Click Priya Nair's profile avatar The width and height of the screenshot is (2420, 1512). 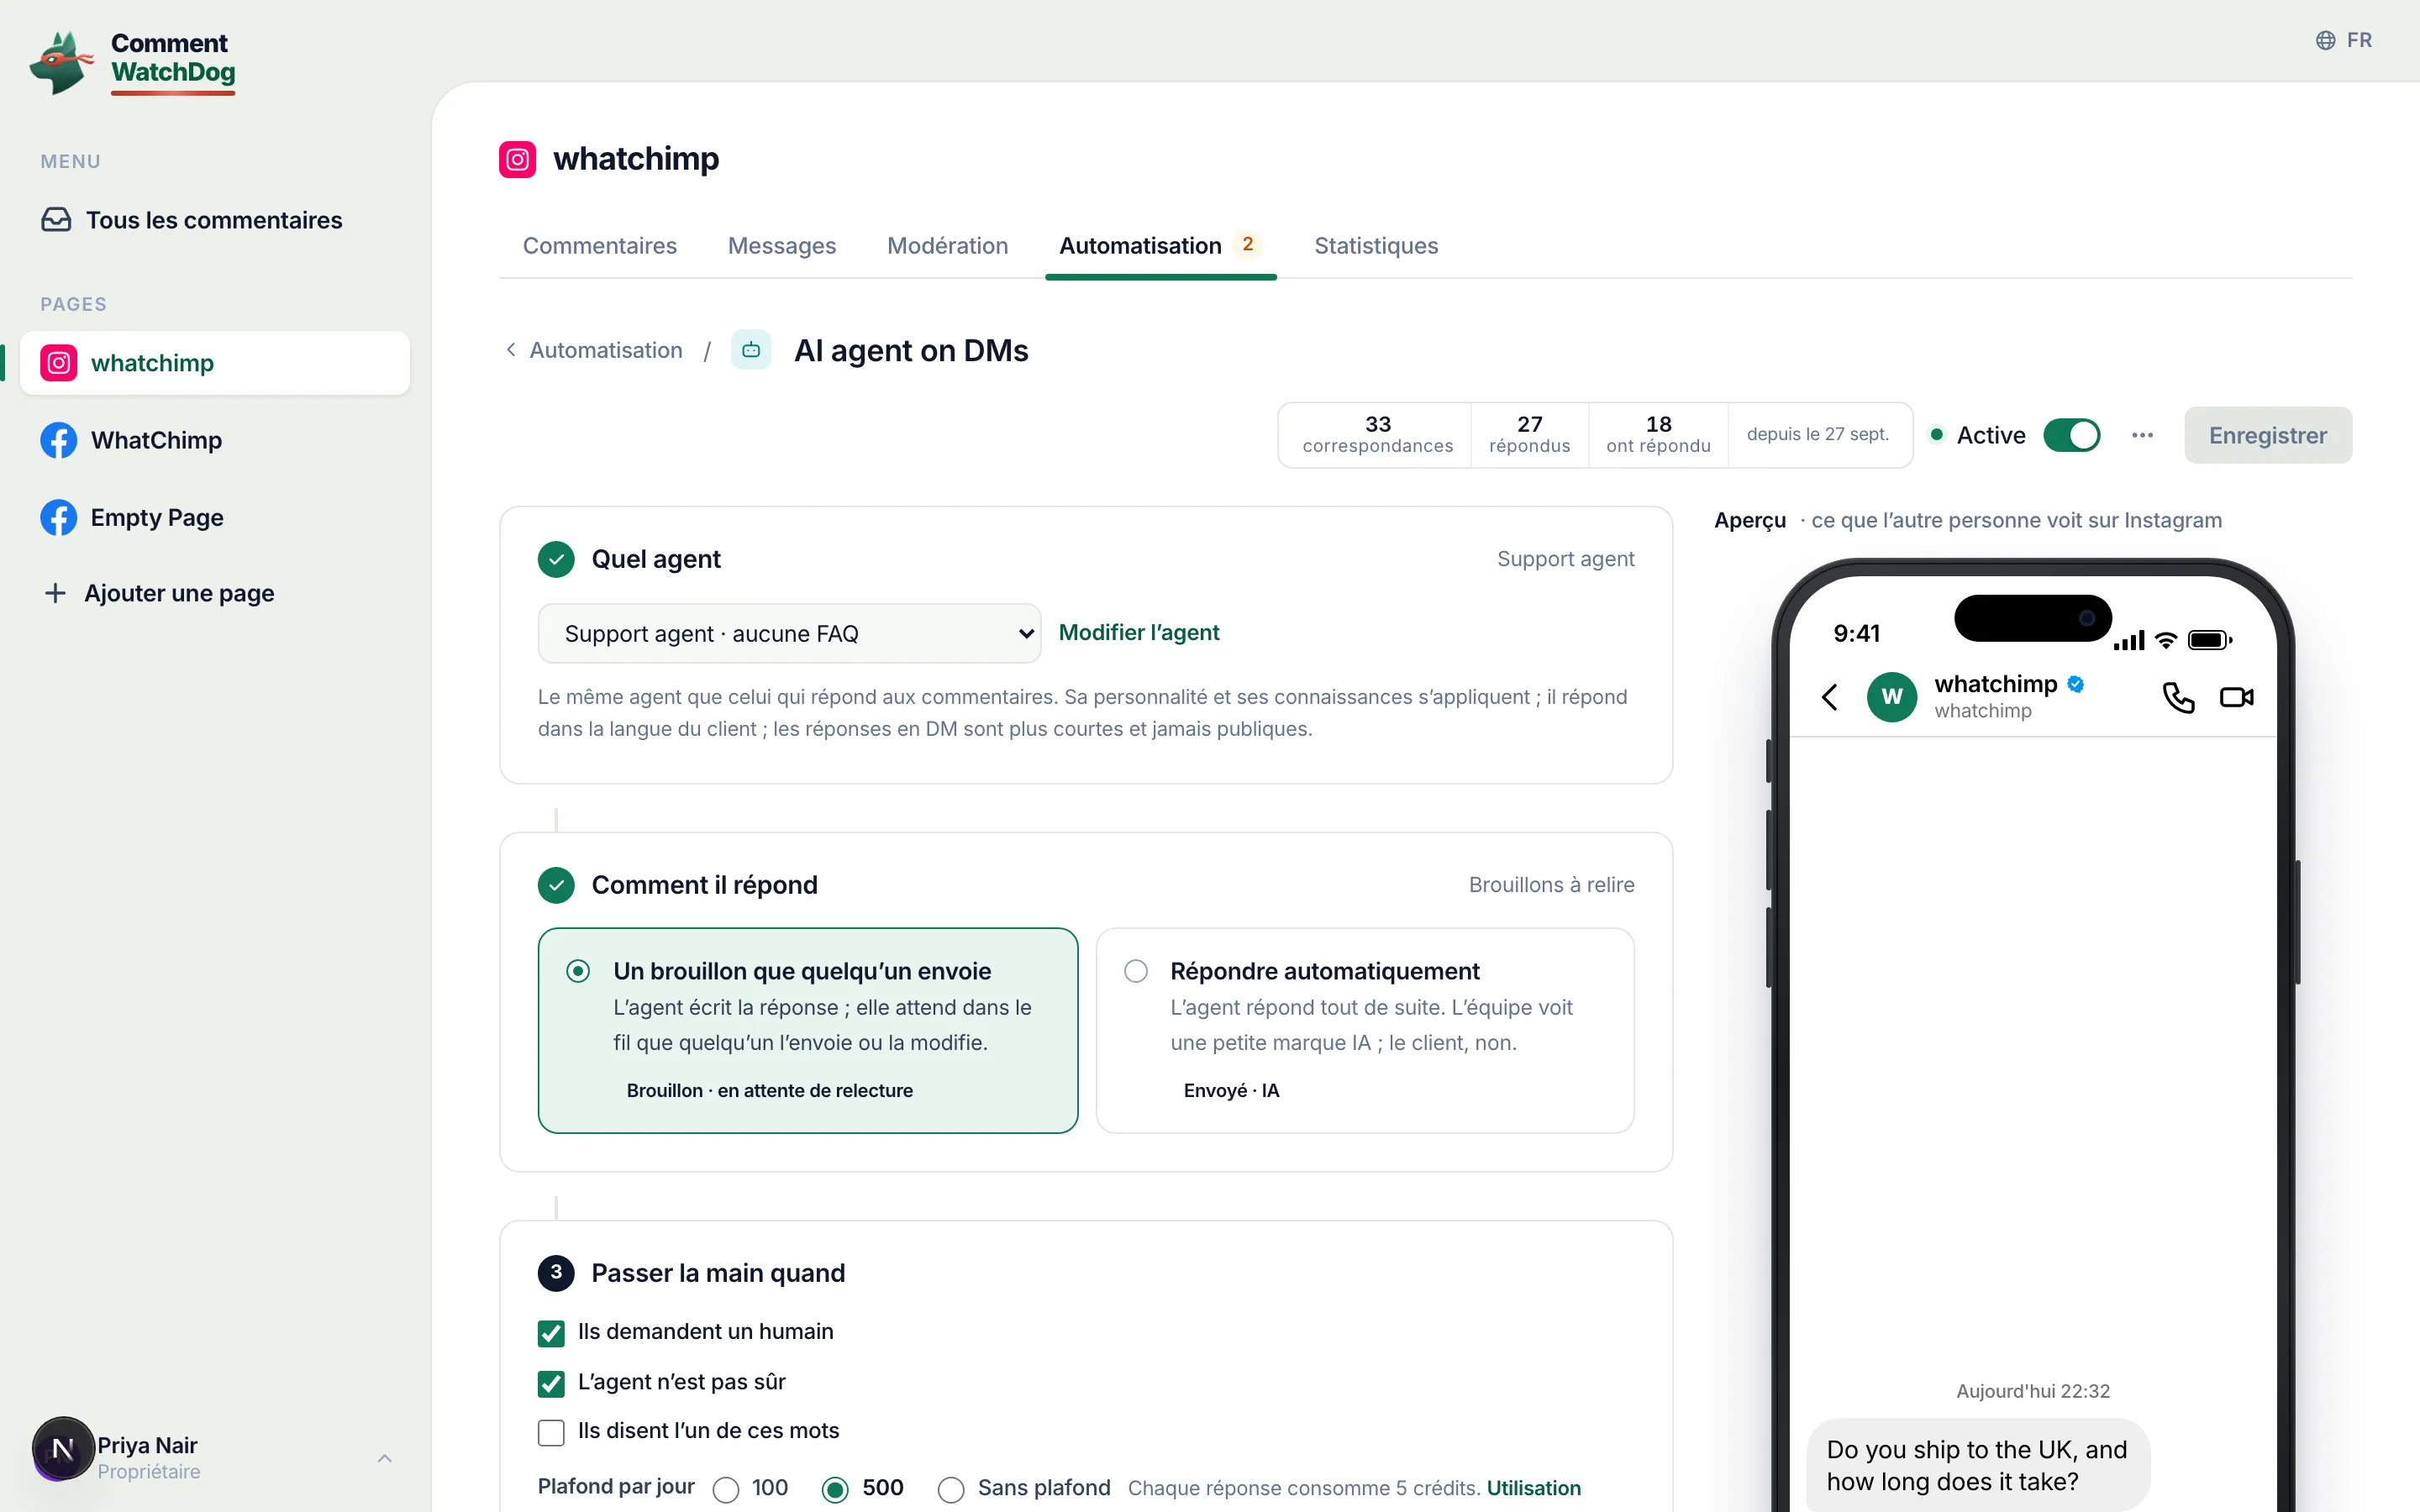click(x=63, y=1448)
